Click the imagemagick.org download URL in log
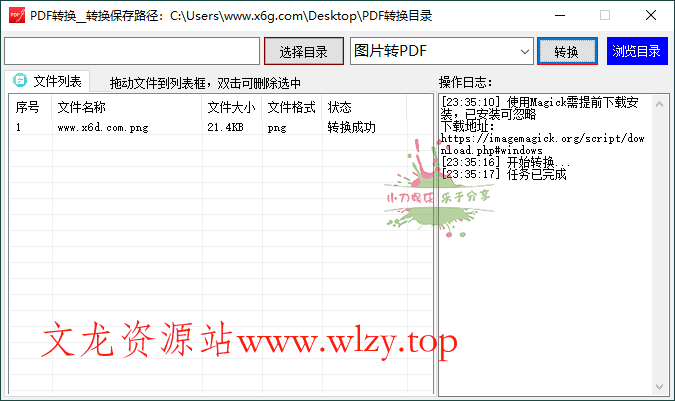Image resolution: width=675 pixels, height=401 pixels. [542, 144]
